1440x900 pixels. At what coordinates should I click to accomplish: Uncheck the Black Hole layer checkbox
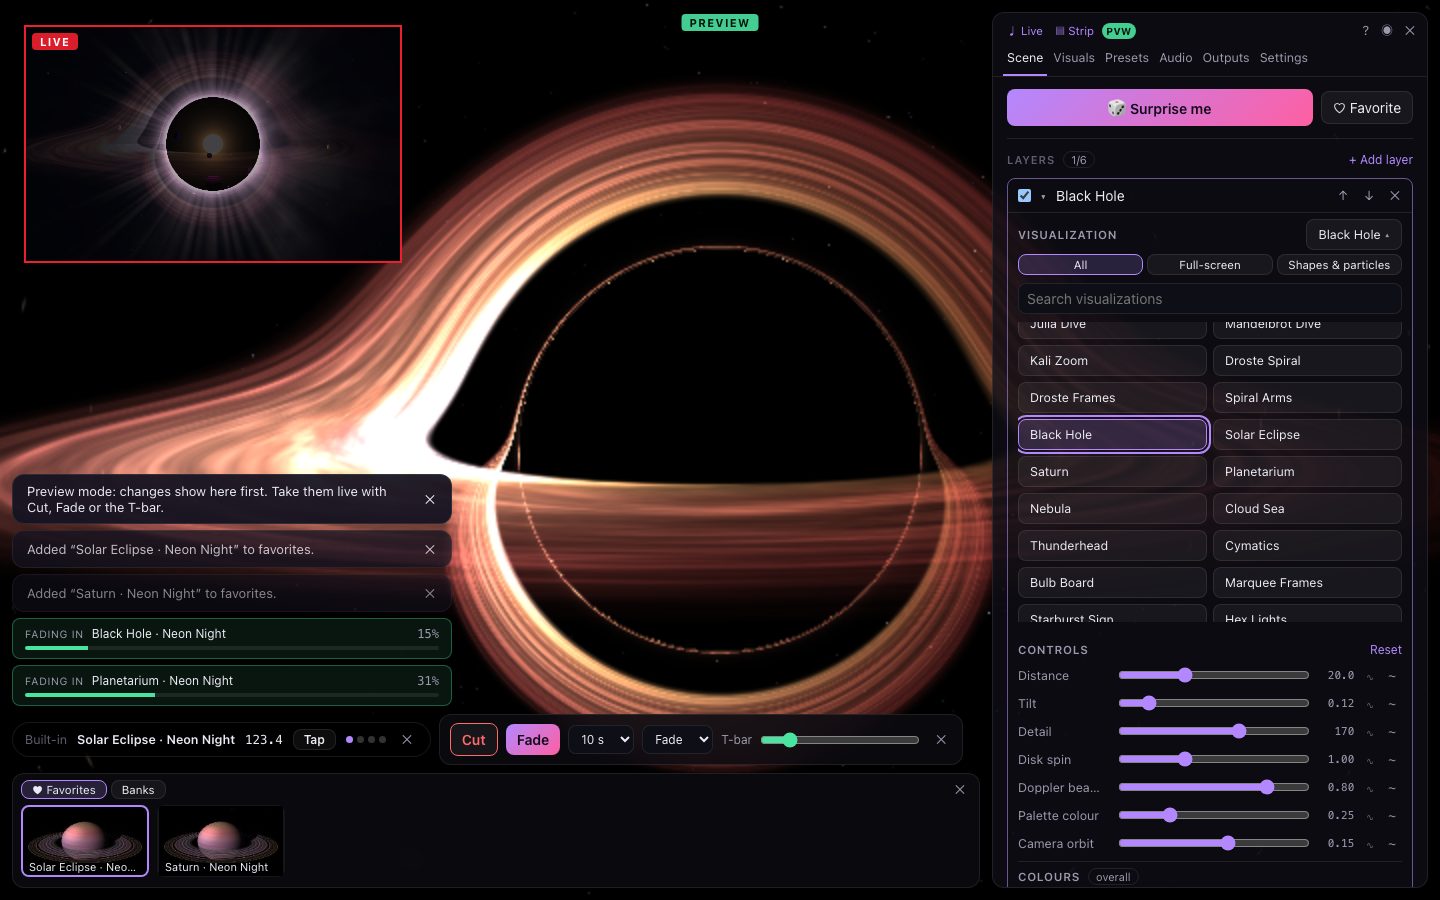pos(1024,196)
